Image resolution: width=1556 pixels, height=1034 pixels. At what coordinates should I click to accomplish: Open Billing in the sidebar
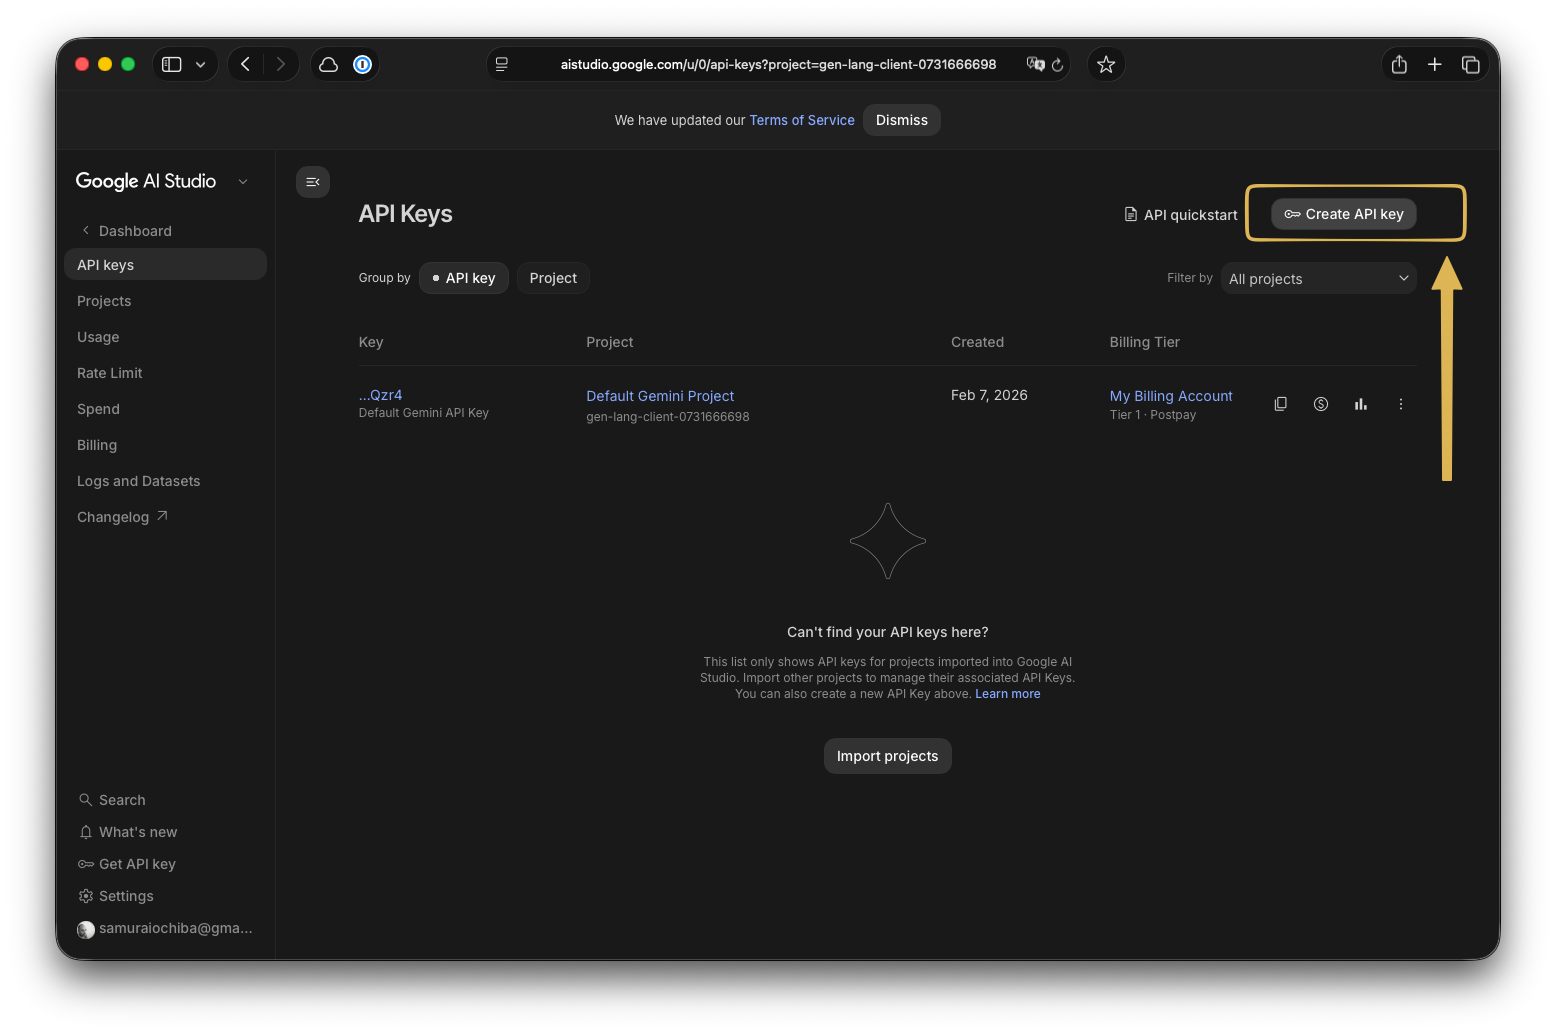97,445
